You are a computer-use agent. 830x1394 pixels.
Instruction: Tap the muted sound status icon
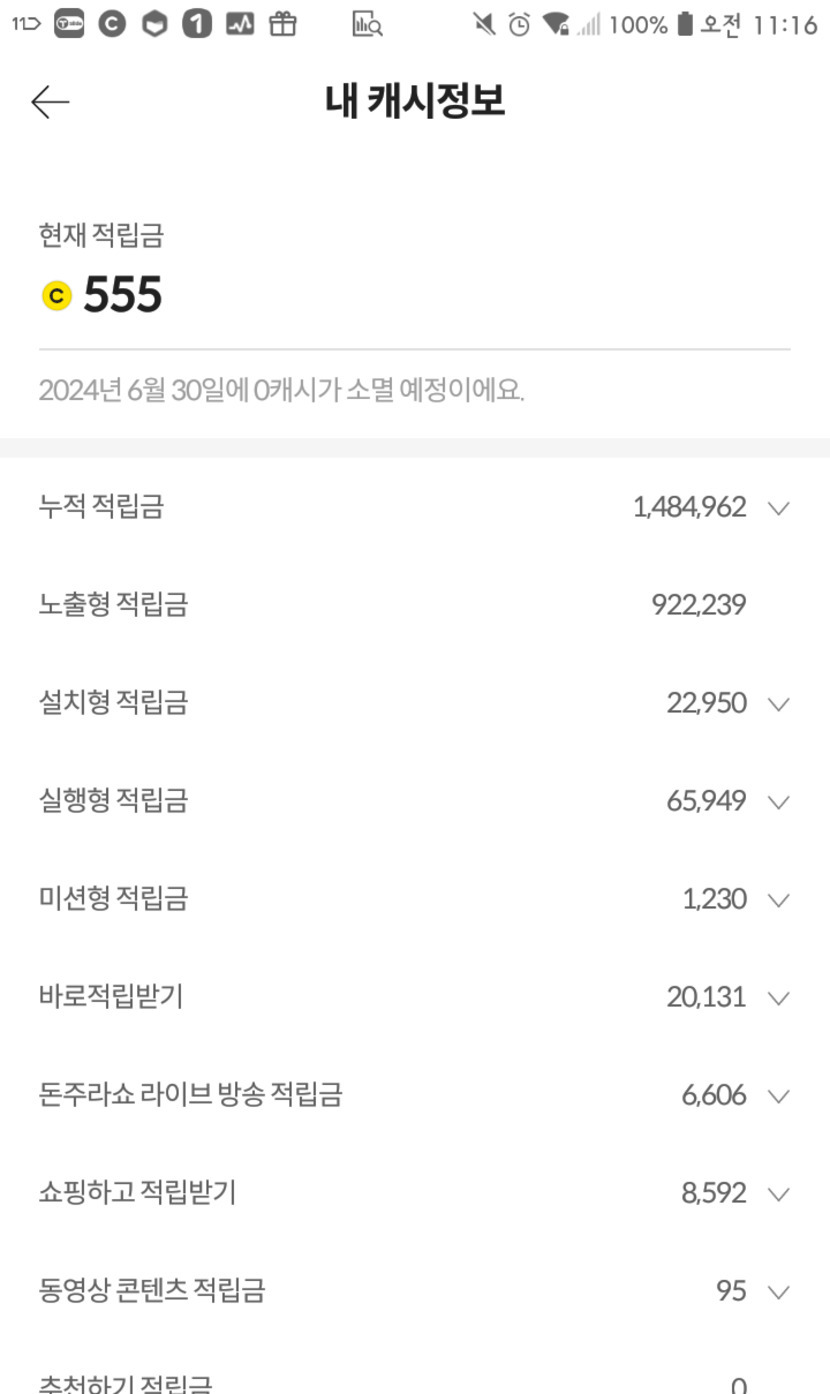(485, 25)
